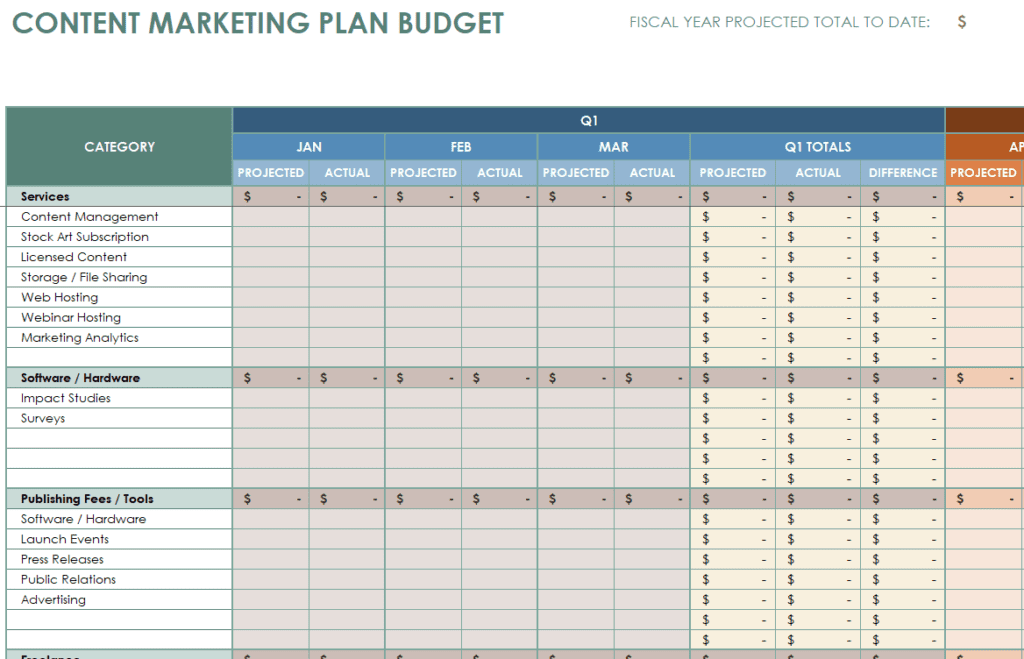Screen dimensions: 1024x659
Task: Select Q1 difference cell for Licensed Content
Action: [903, 257]
